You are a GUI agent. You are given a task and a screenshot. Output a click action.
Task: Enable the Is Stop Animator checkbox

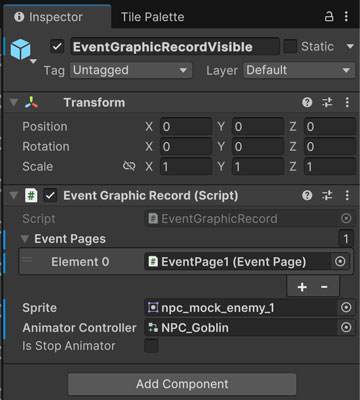click(151, 346)
